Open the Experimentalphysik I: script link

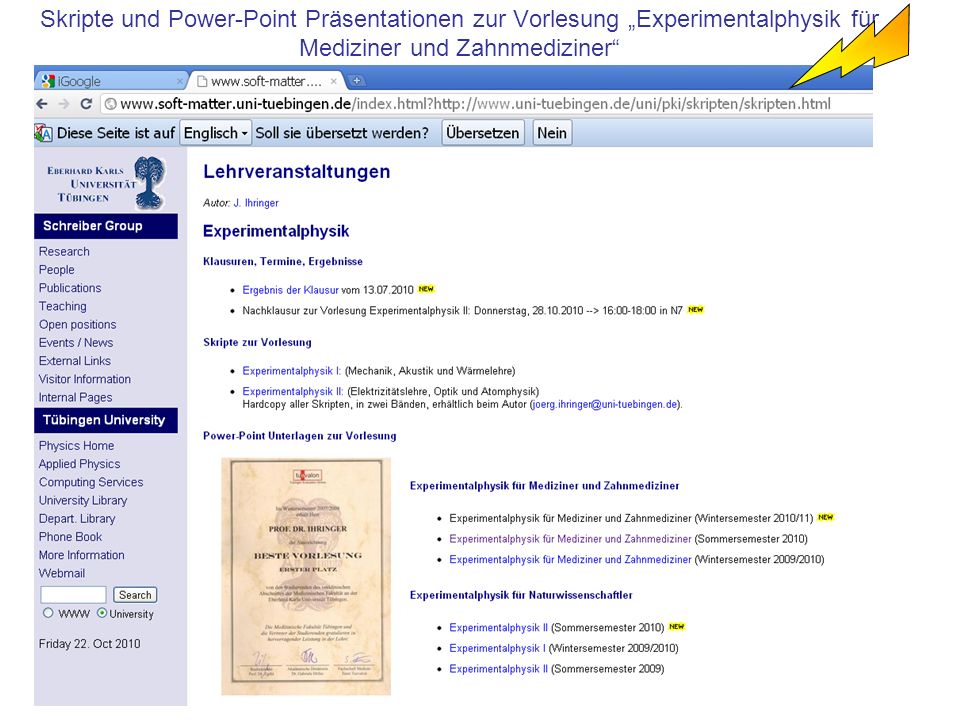(x=291, y=371)
